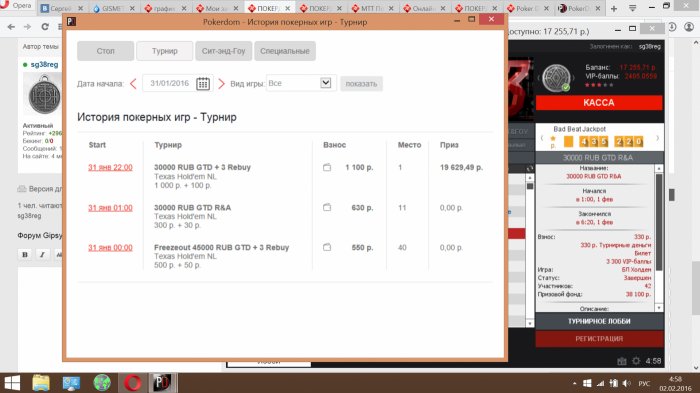Click the показать button
700x393 pixels.
tap(361, 84)
